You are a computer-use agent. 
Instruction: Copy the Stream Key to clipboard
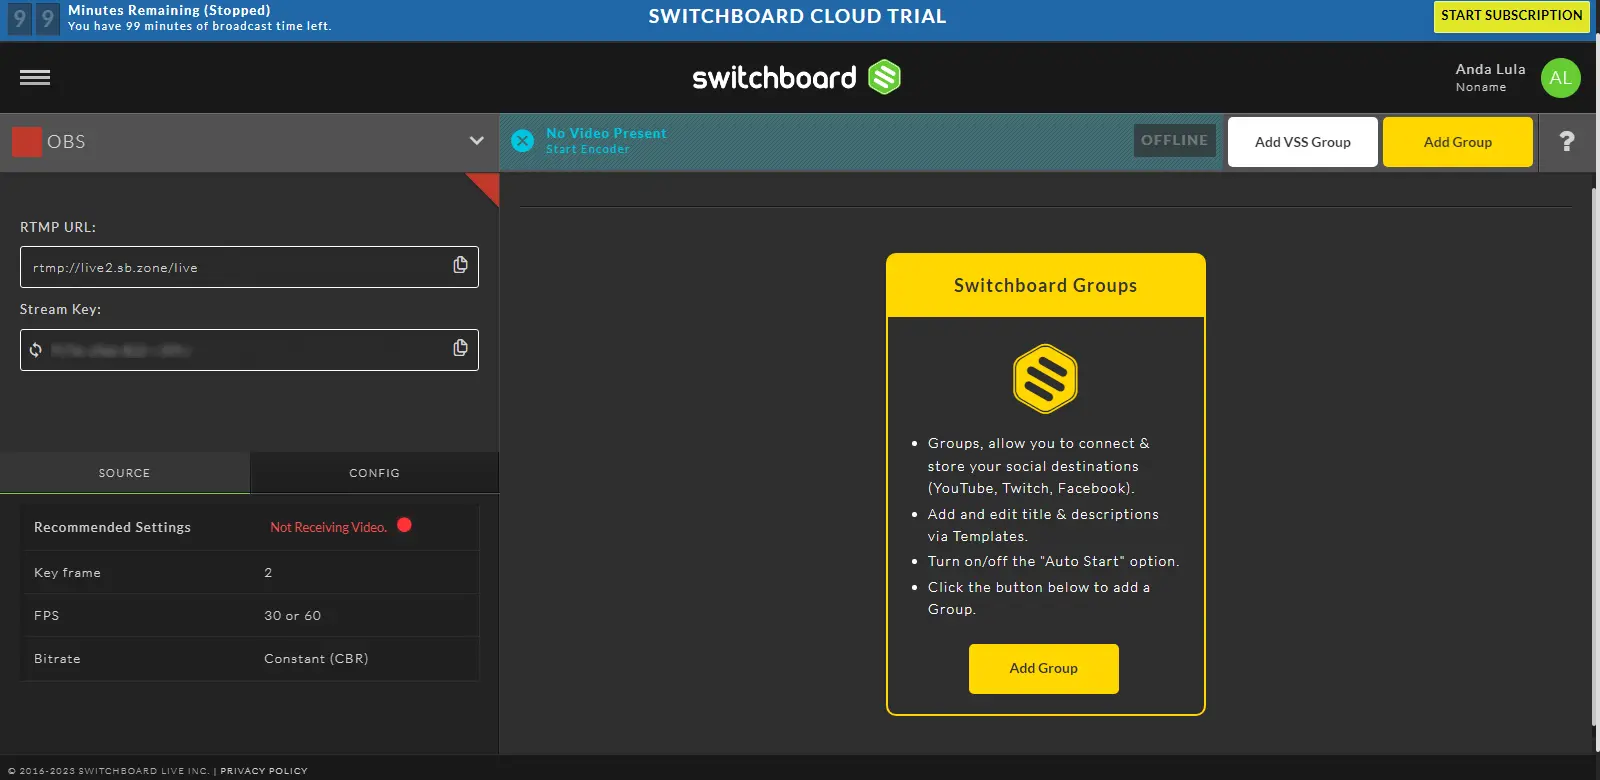[460, 348]
